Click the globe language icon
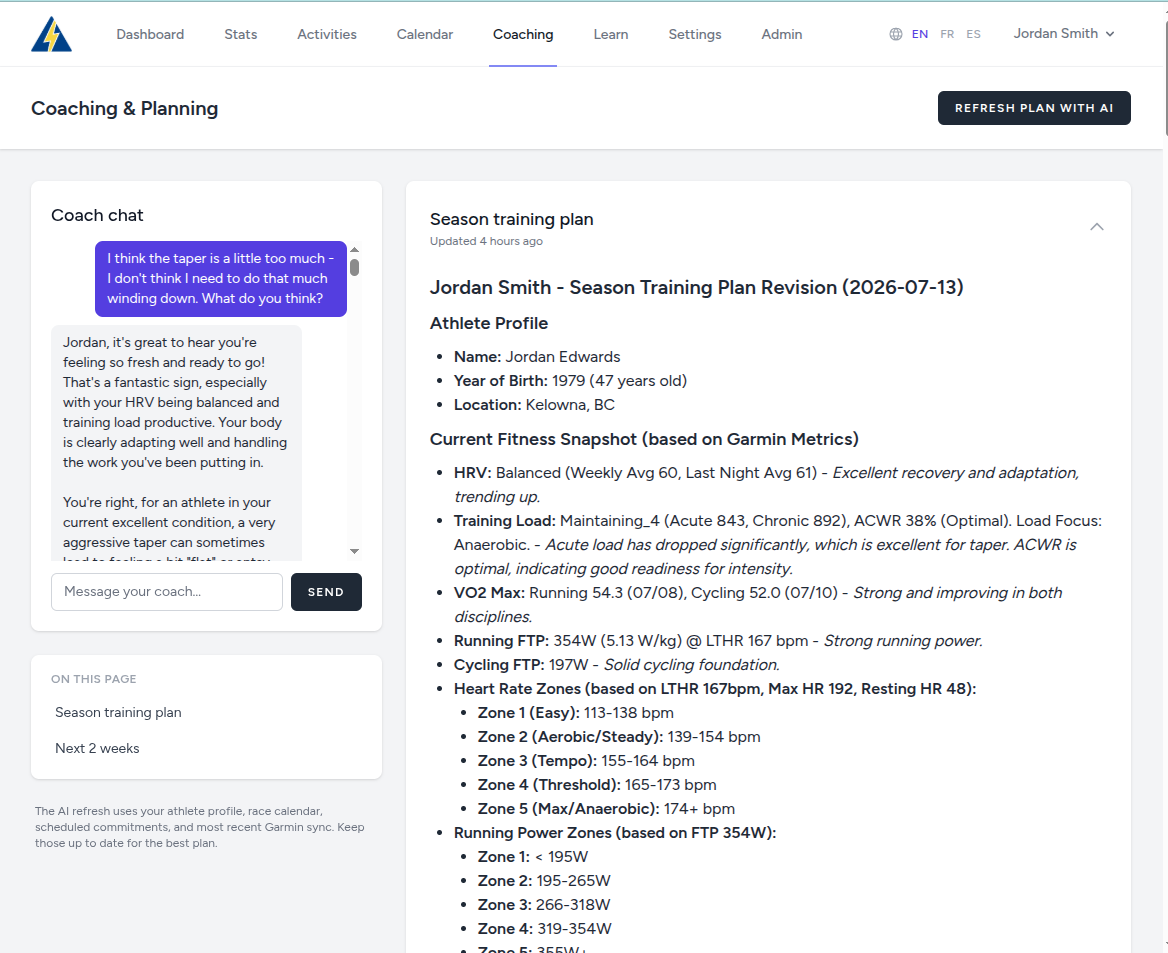The image size is (1168, 953). (895, 34)
